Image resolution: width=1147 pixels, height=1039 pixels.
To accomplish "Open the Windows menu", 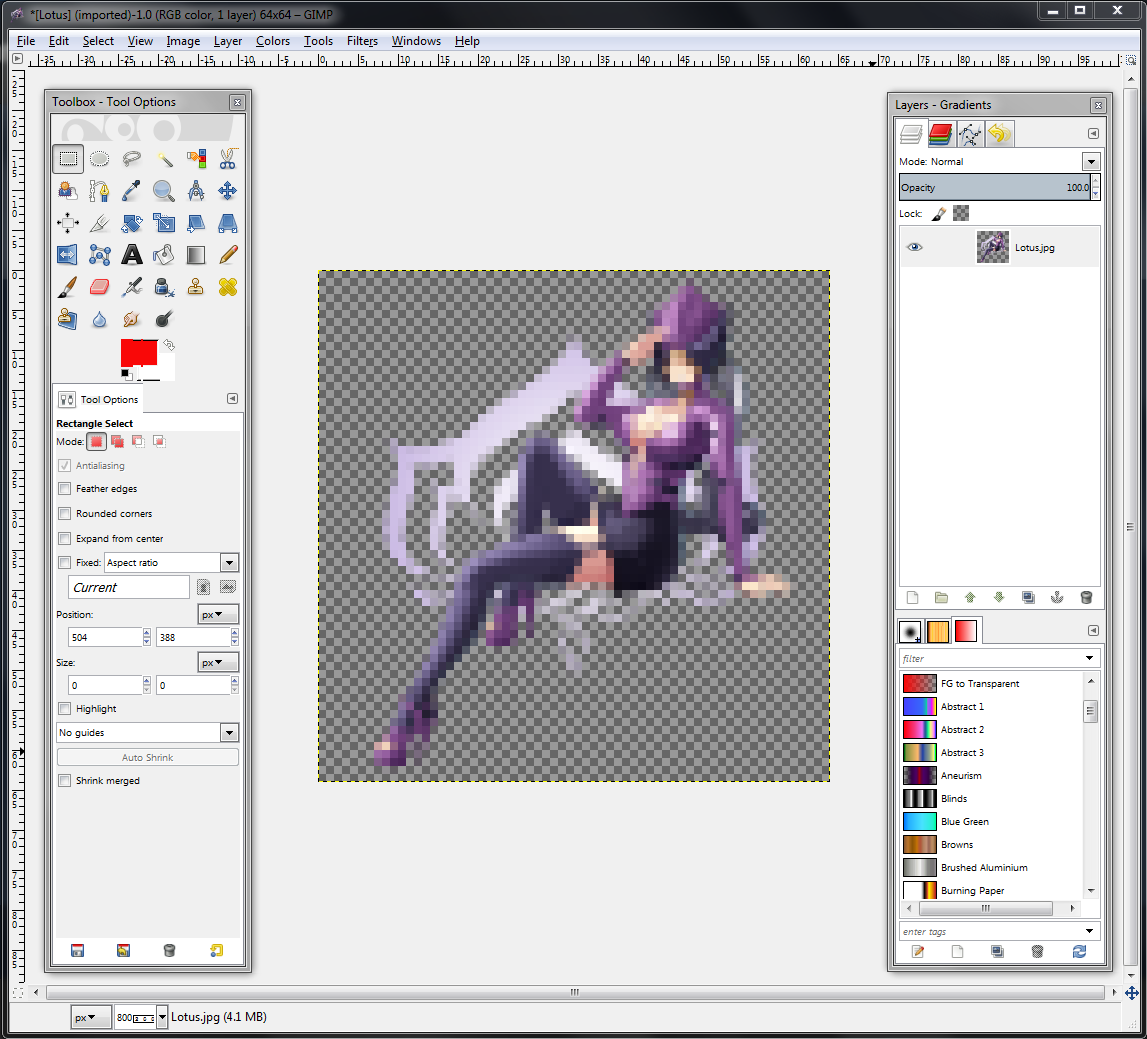I will pyautogui.click(x=416, y=41).
